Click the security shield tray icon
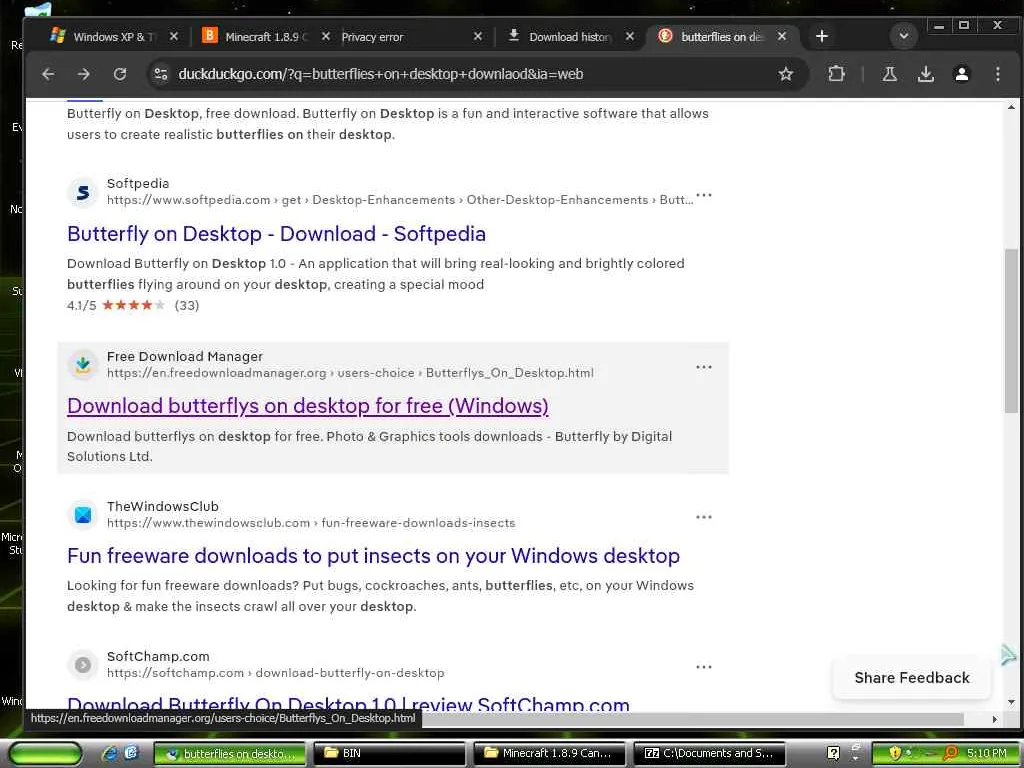This screenshot has height=768, width=1024. (895, 753)
